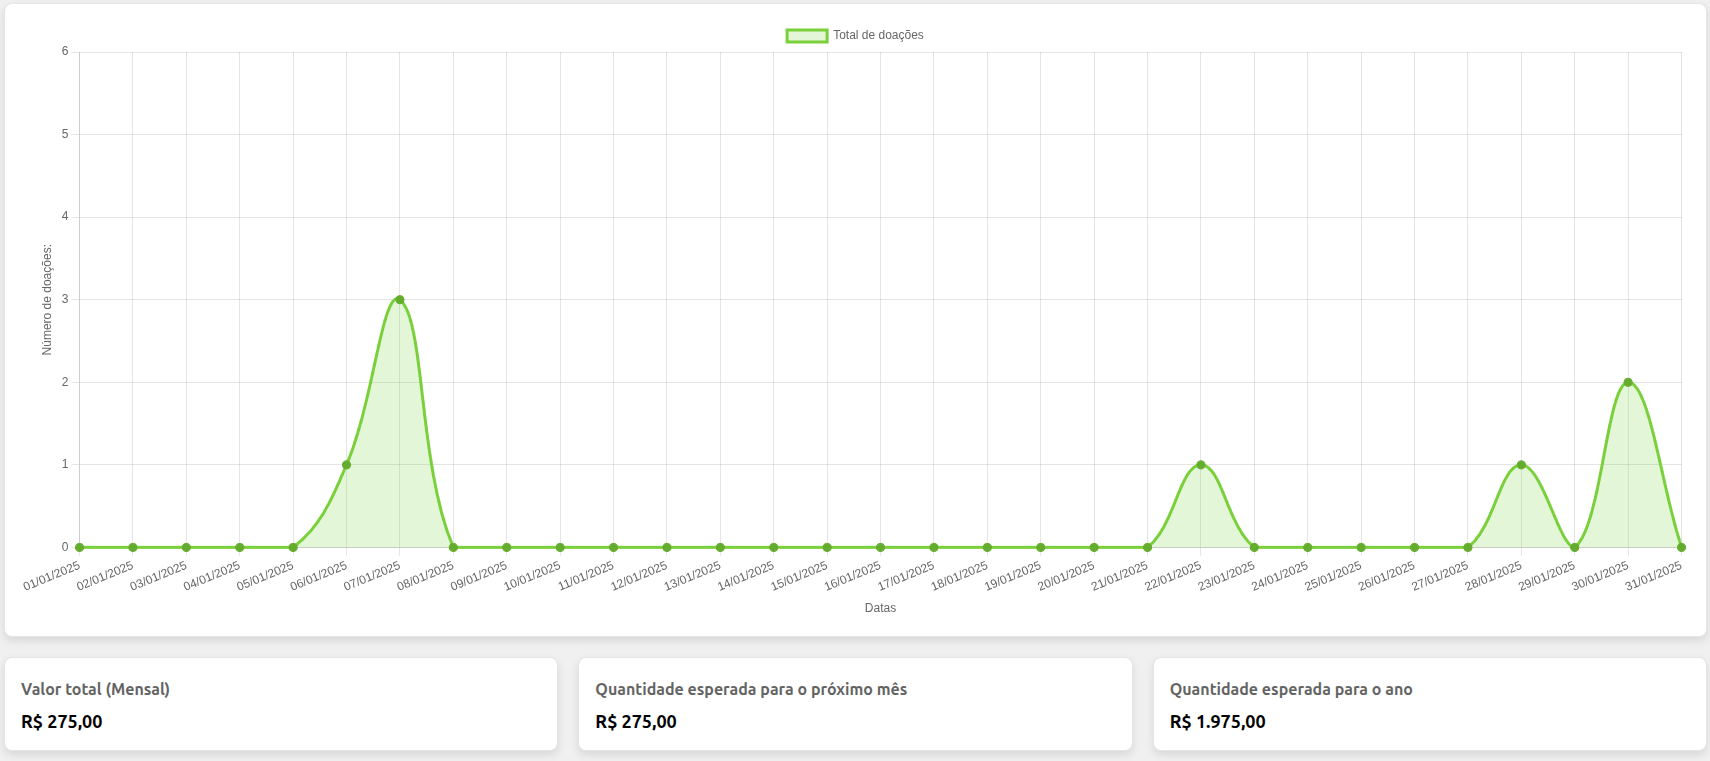Click the 30/01/2025 peak data point
Image resolution: width=1710 pixels, height=761 pixels.
tap(1628, 382)
